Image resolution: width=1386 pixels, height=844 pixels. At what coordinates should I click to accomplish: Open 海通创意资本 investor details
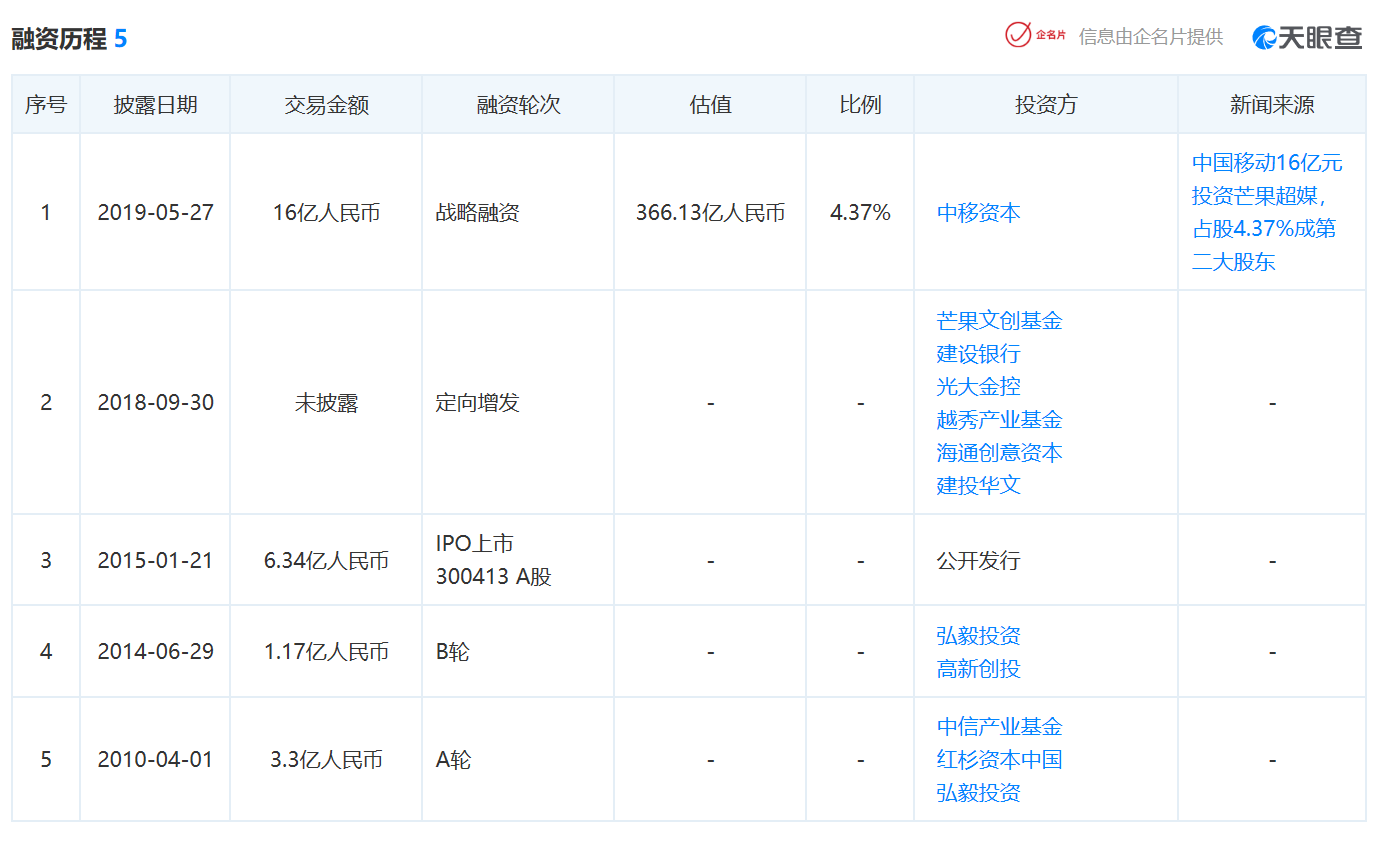point(999,453)
